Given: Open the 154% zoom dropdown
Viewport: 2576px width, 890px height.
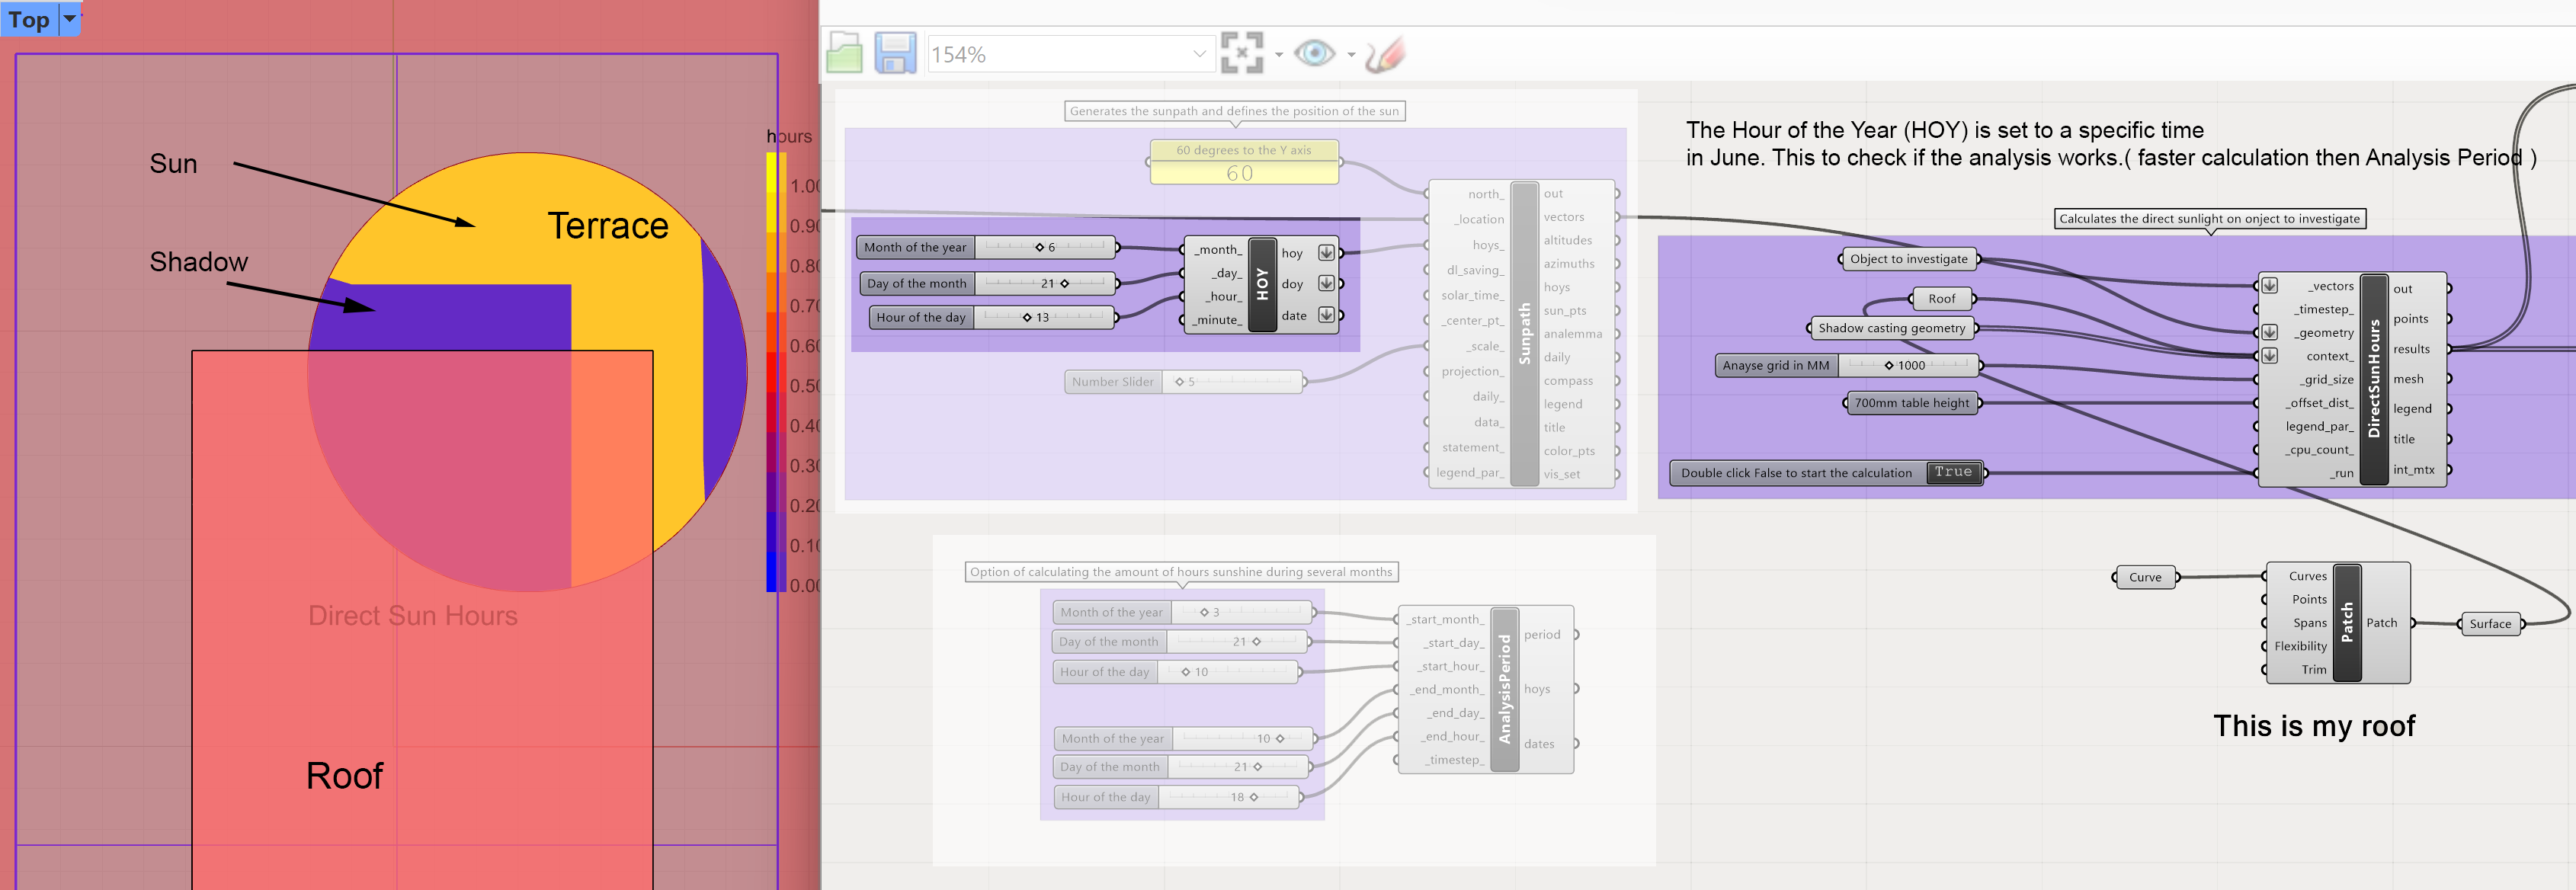Looking at the screenshot, I should (1199, 54).
